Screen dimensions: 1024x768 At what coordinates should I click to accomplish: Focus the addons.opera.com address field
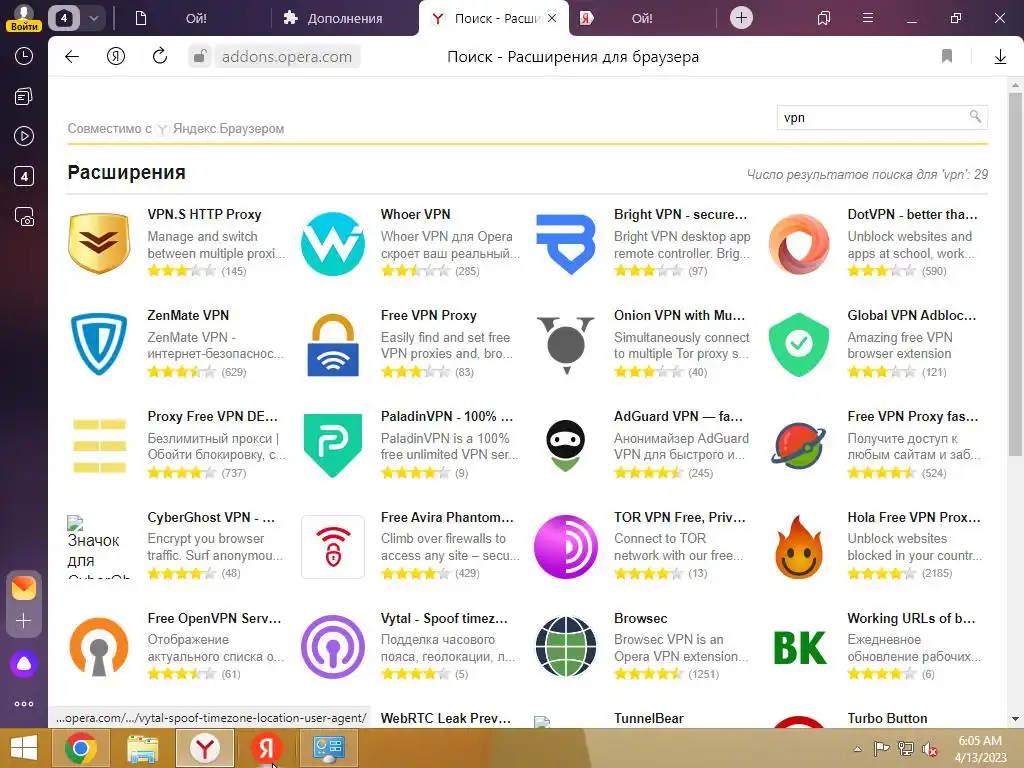point(287,57)
